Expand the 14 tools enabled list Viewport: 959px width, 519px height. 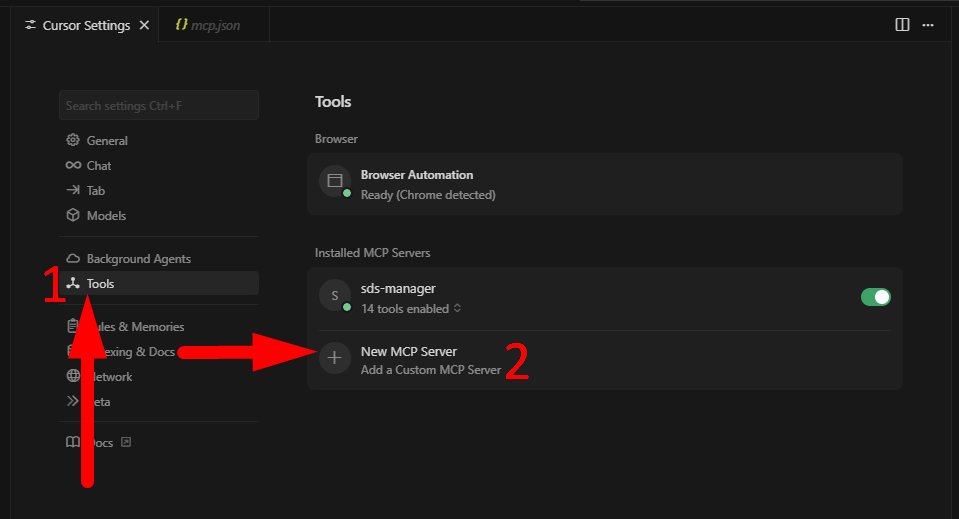coord(410,309)
